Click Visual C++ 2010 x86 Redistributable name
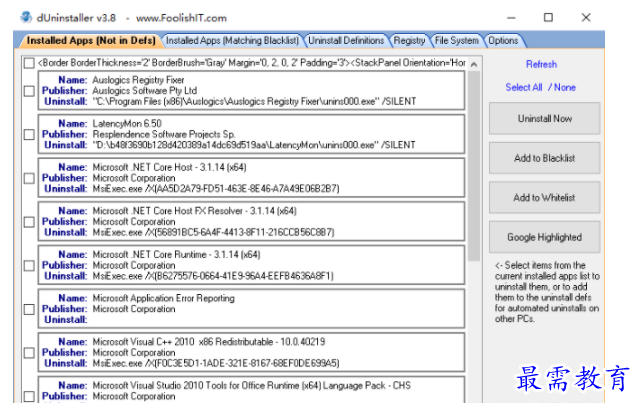Image resolution: width=638 pixels, height=410 pixels. click(209, 342)
